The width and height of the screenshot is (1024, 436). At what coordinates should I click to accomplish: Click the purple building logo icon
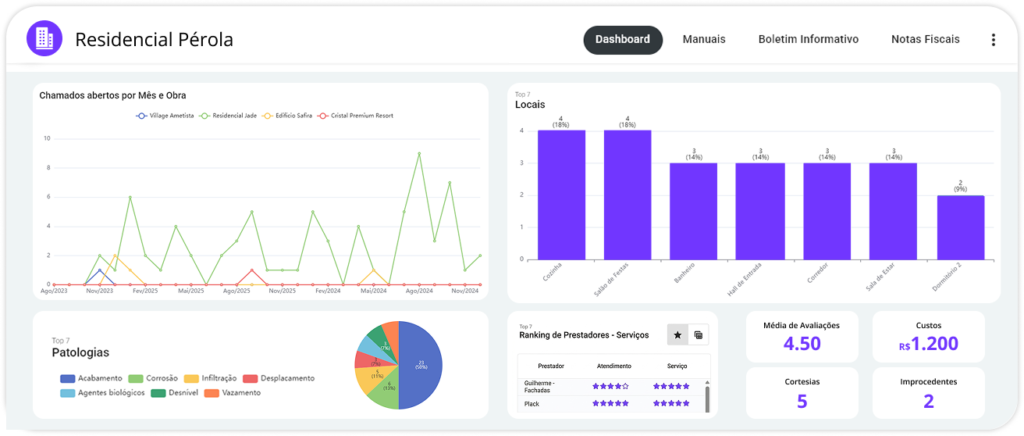[43, 39]
